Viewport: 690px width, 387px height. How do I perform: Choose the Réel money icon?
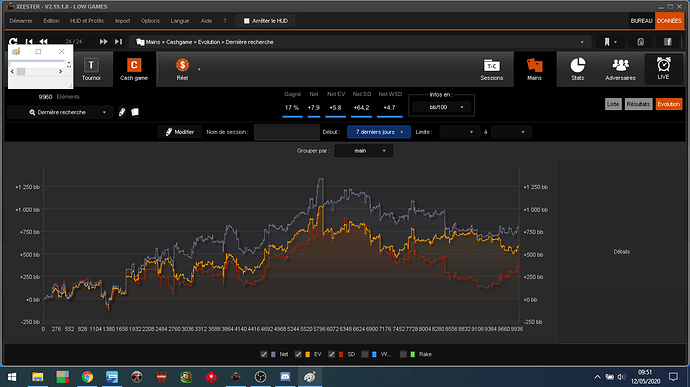tap(182, 65)
